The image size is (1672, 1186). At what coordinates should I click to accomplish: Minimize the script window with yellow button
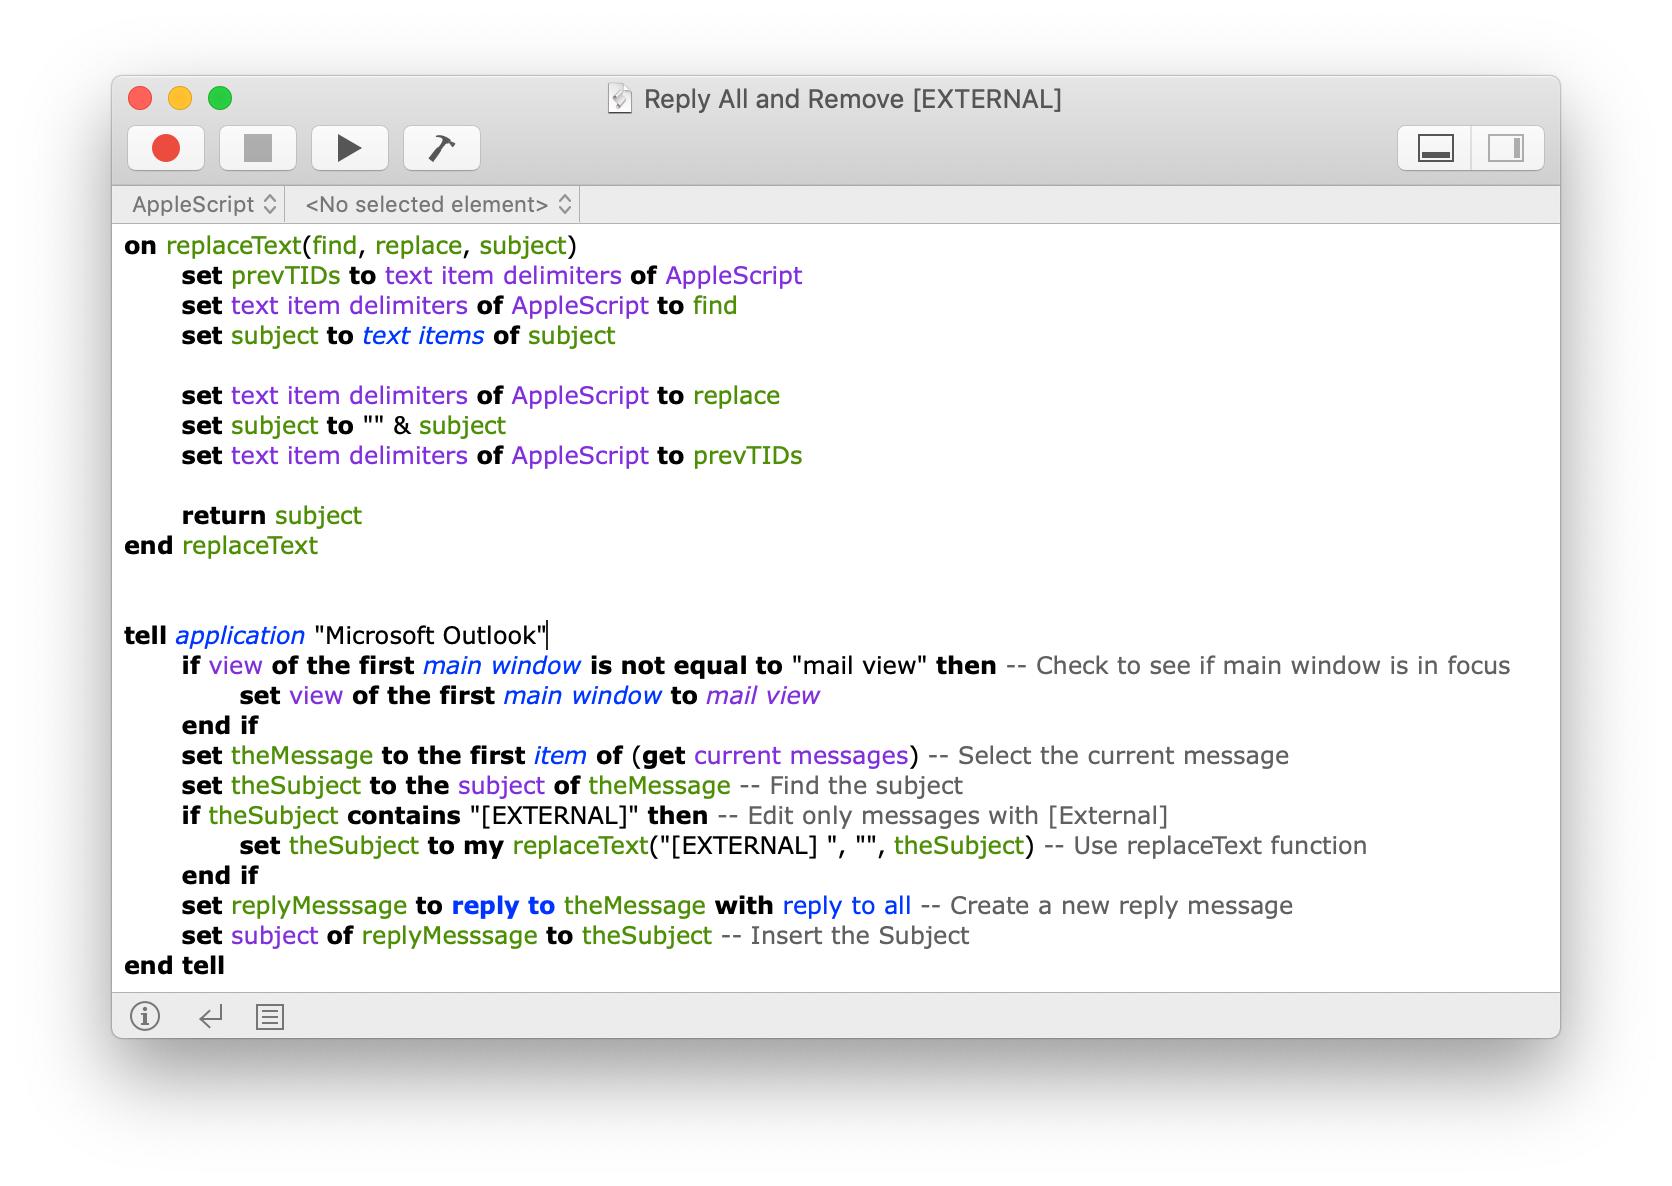pyautogui.click(x=180, y=98)
